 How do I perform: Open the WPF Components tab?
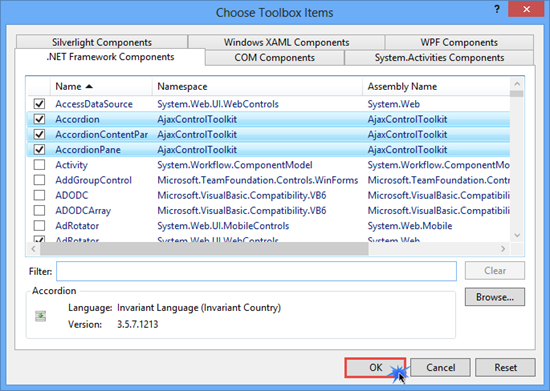pos(459,42)
